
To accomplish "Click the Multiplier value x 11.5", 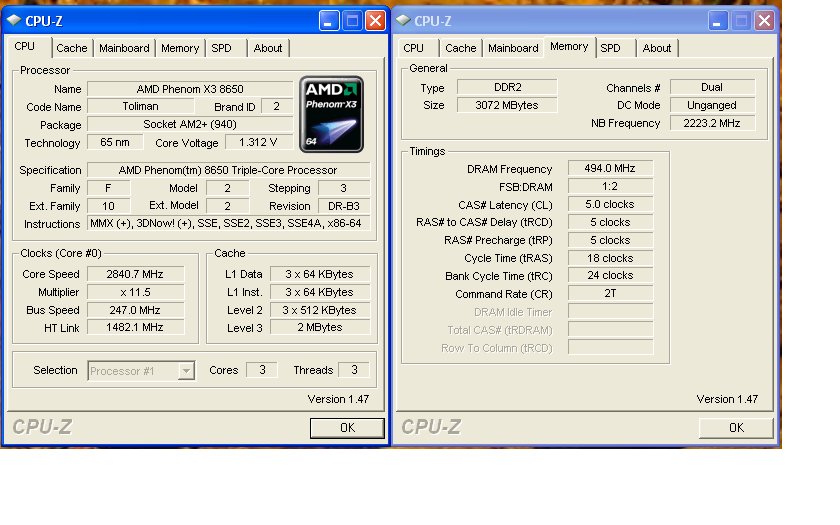I will click(135, 292).
